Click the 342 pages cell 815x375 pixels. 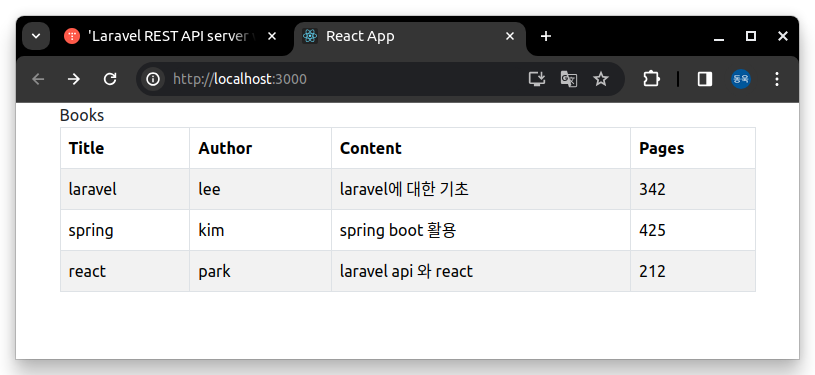coord(693,189)
